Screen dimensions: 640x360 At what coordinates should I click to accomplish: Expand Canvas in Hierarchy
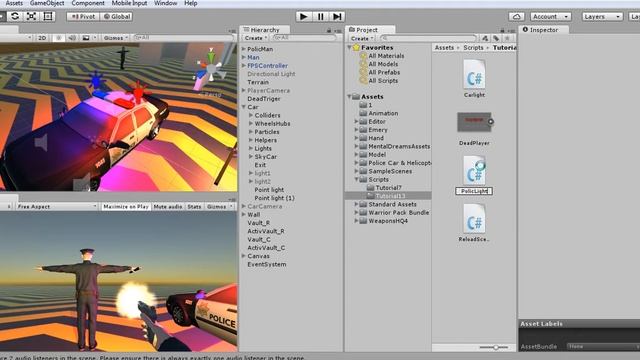(244, 256)
